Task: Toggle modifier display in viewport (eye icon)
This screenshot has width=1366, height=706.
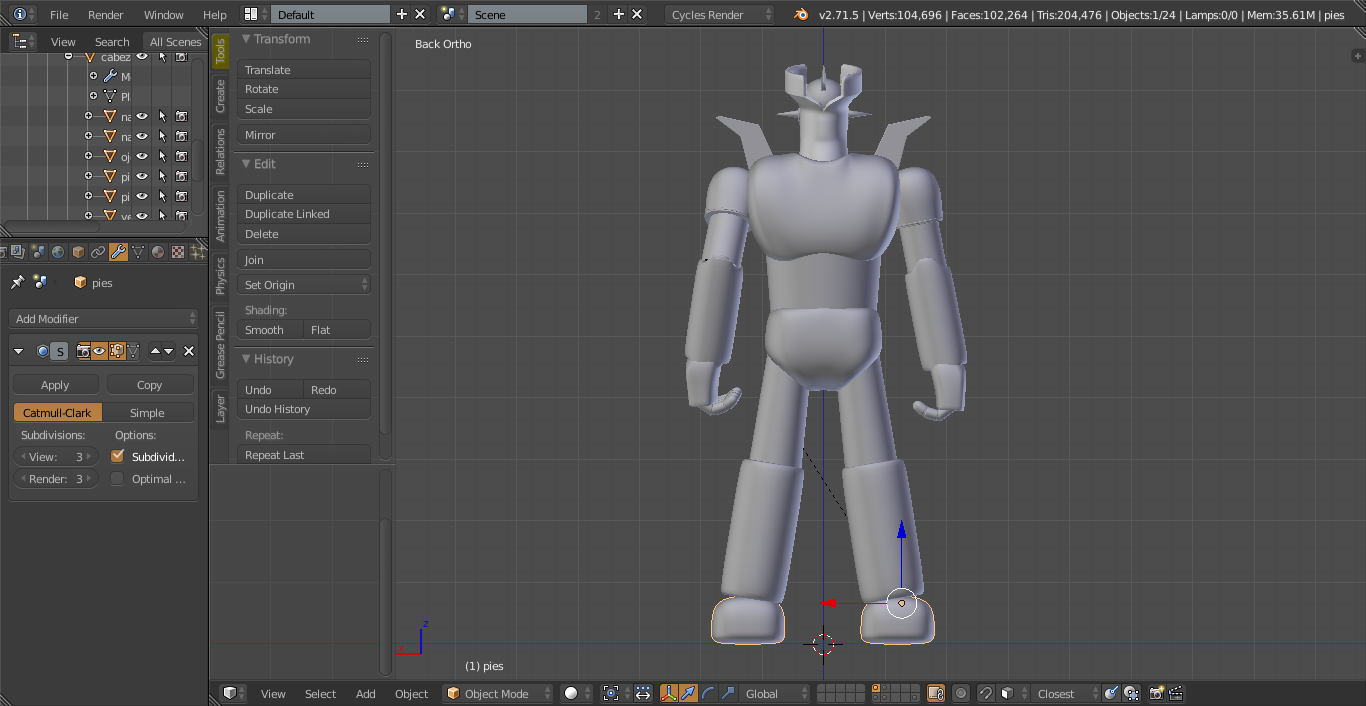Action: tap(99, 351)
